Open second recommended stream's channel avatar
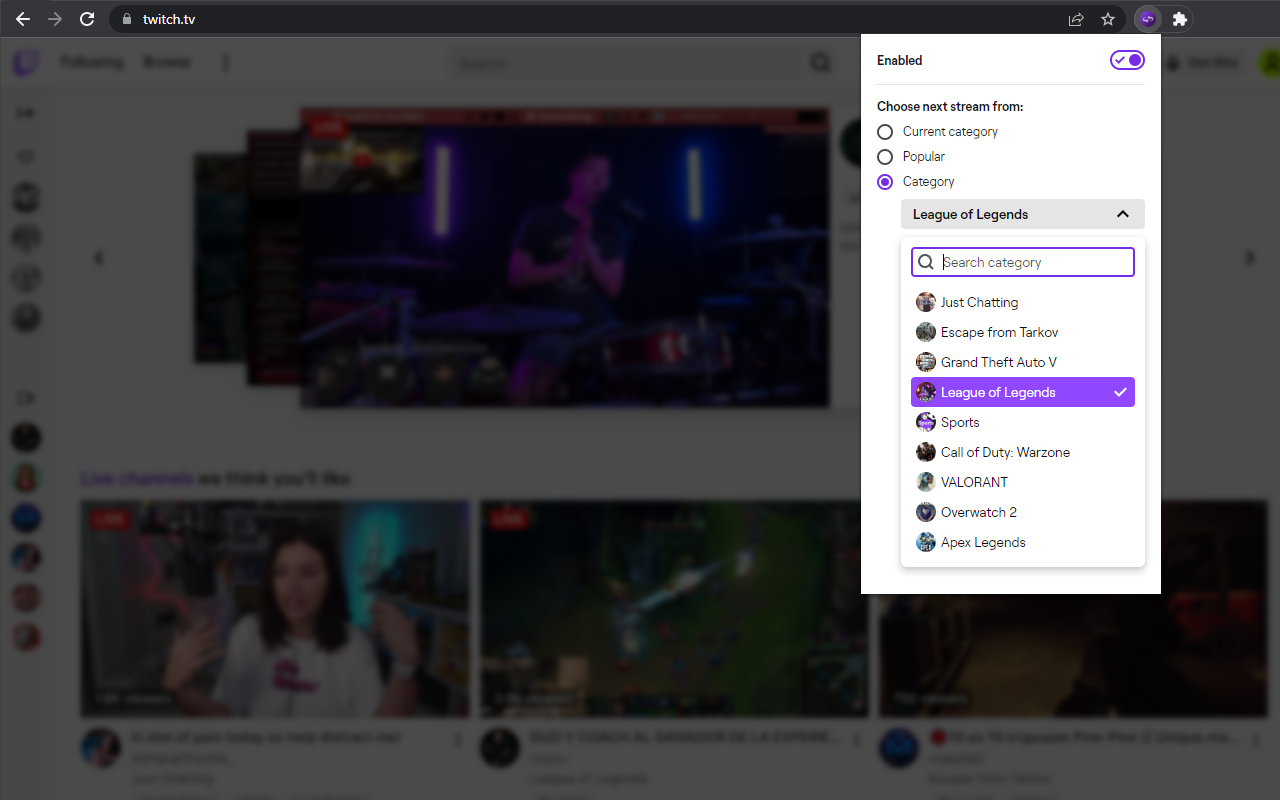1280x800 pixels. pyautogui.click(x=499, y=748)
